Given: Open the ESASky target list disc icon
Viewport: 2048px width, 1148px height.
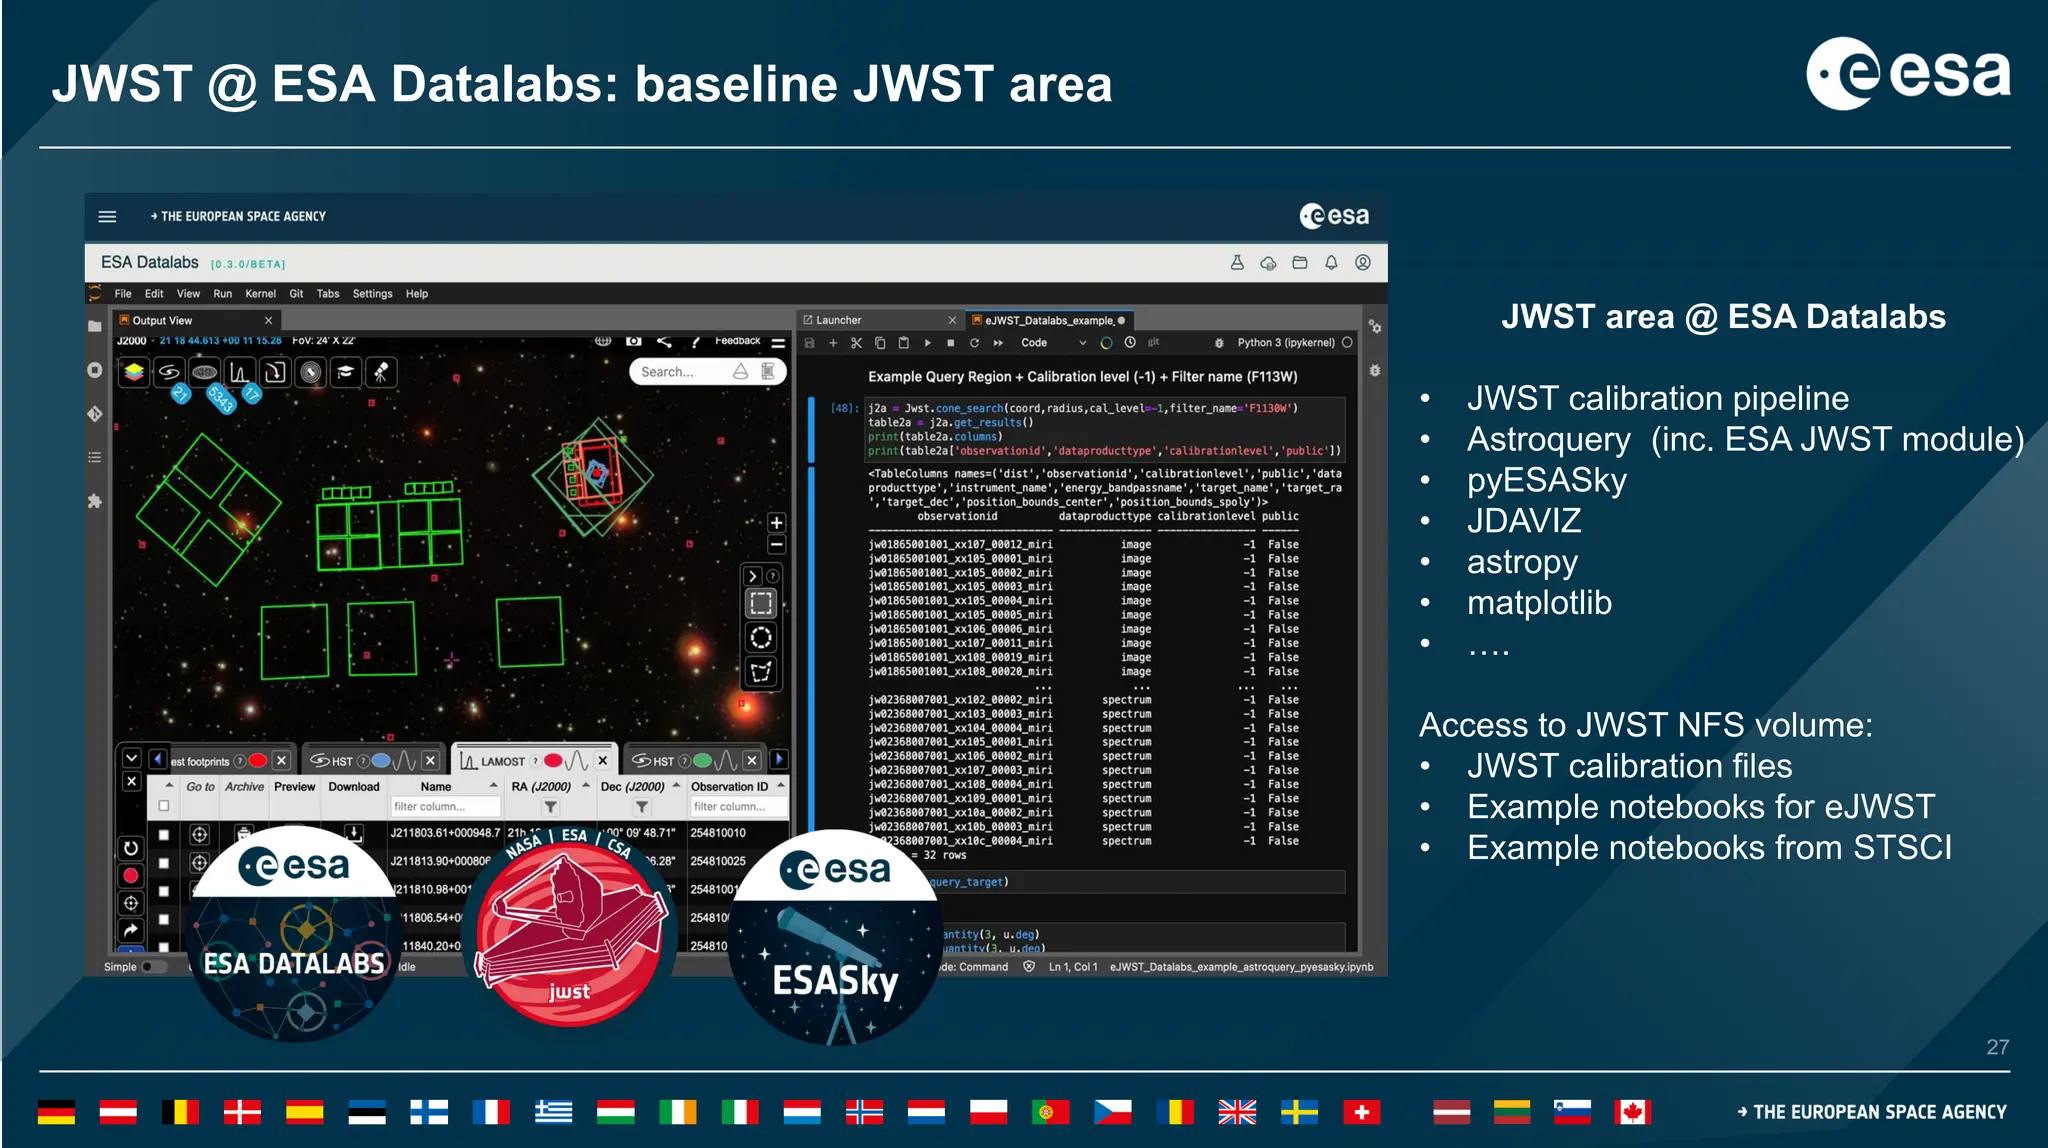Looking at the screenshot, I should [x=311, y=373].
